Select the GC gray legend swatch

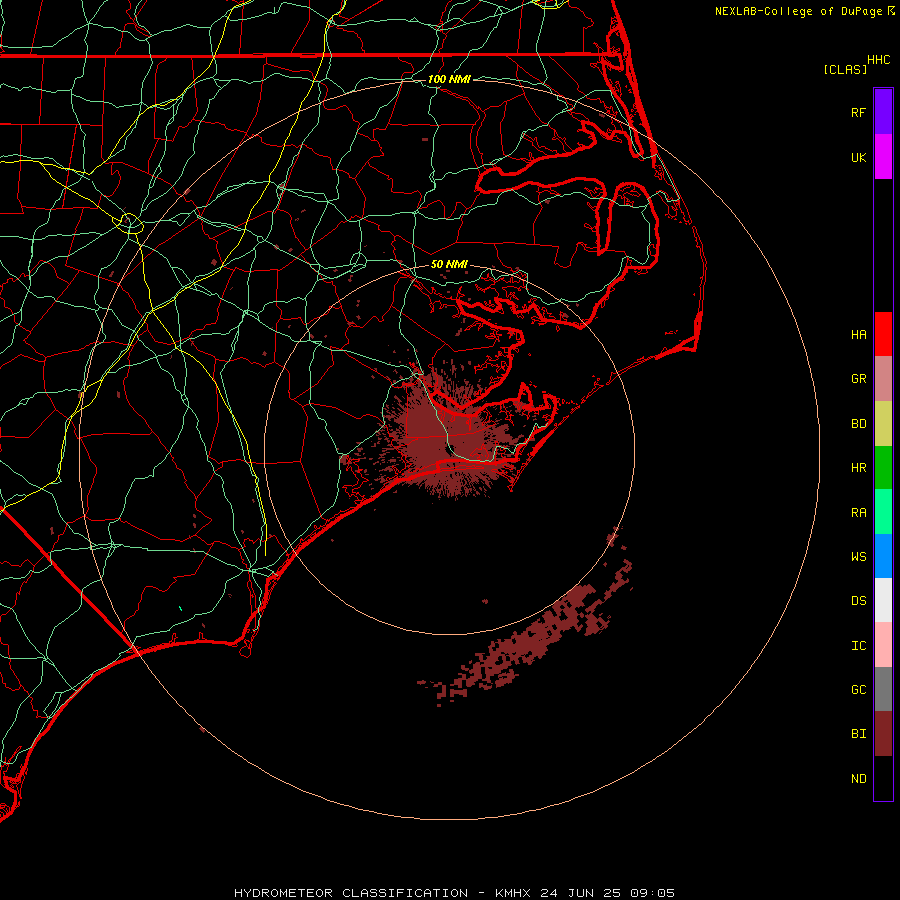point(883,689)
